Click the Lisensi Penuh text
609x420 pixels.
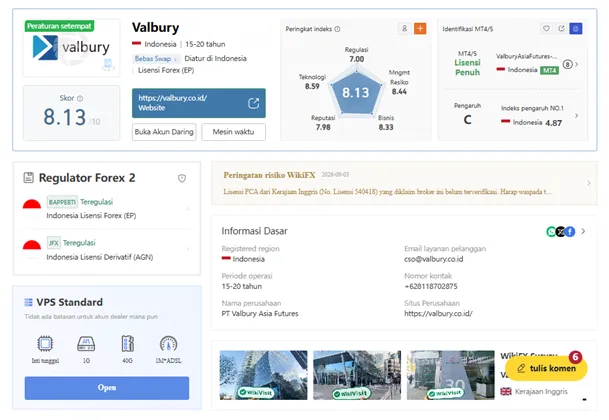[467, 68]
